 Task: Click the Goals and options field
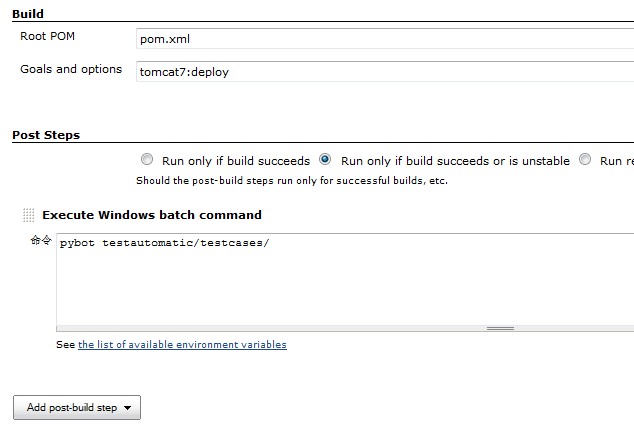coord(385,72)
